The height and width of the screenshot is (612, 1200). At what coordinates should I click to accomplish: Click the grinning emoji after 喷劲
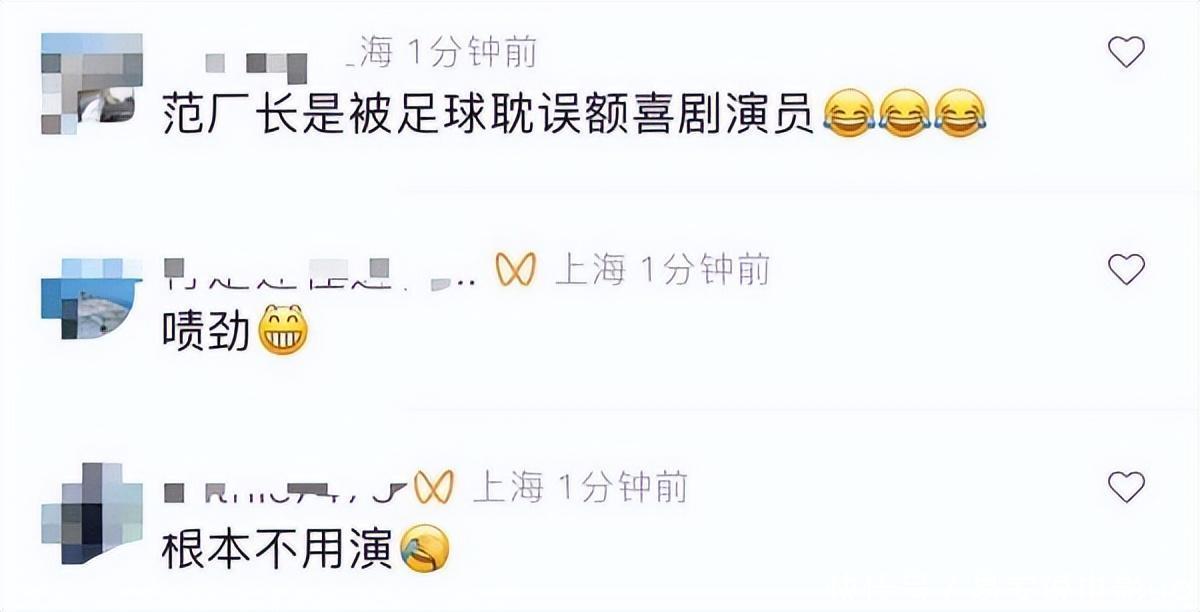click(x=283, y=332)
